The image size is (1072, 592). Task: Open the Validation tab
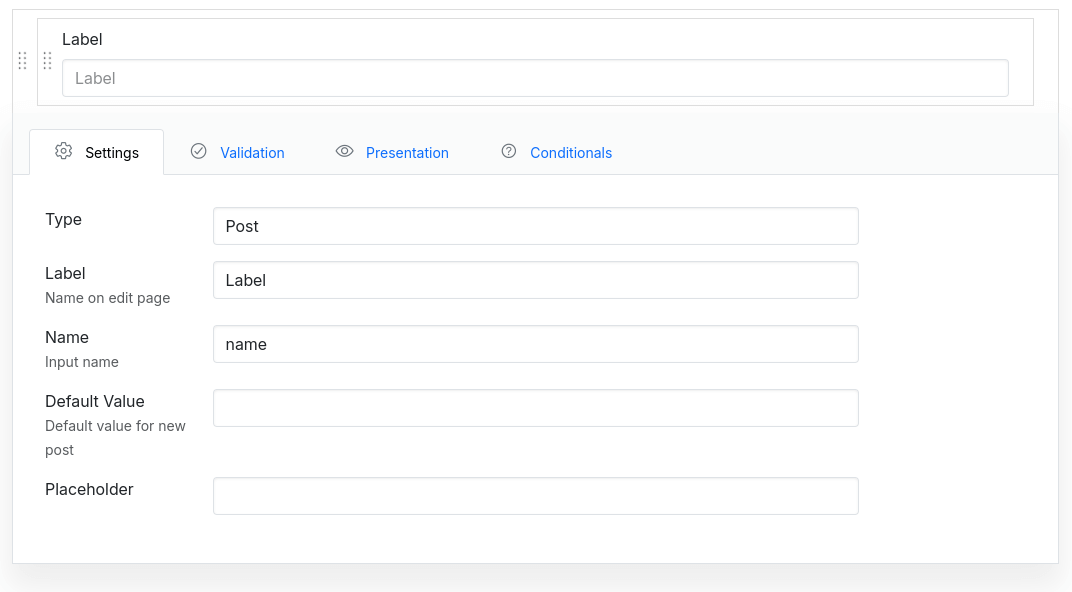click(252, 153)
